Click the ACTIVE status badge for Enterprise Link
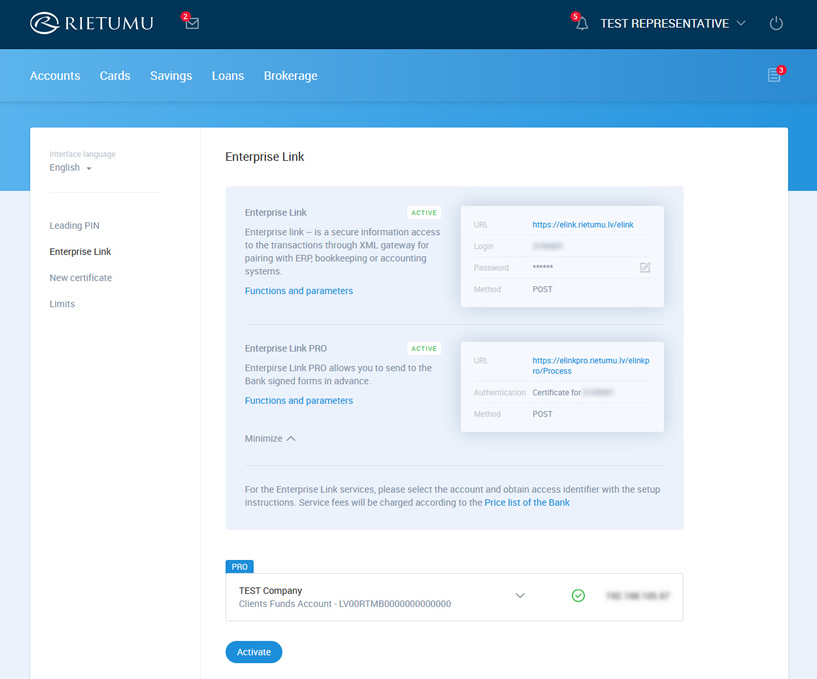The image size is (817, 679). pos(423,212)
